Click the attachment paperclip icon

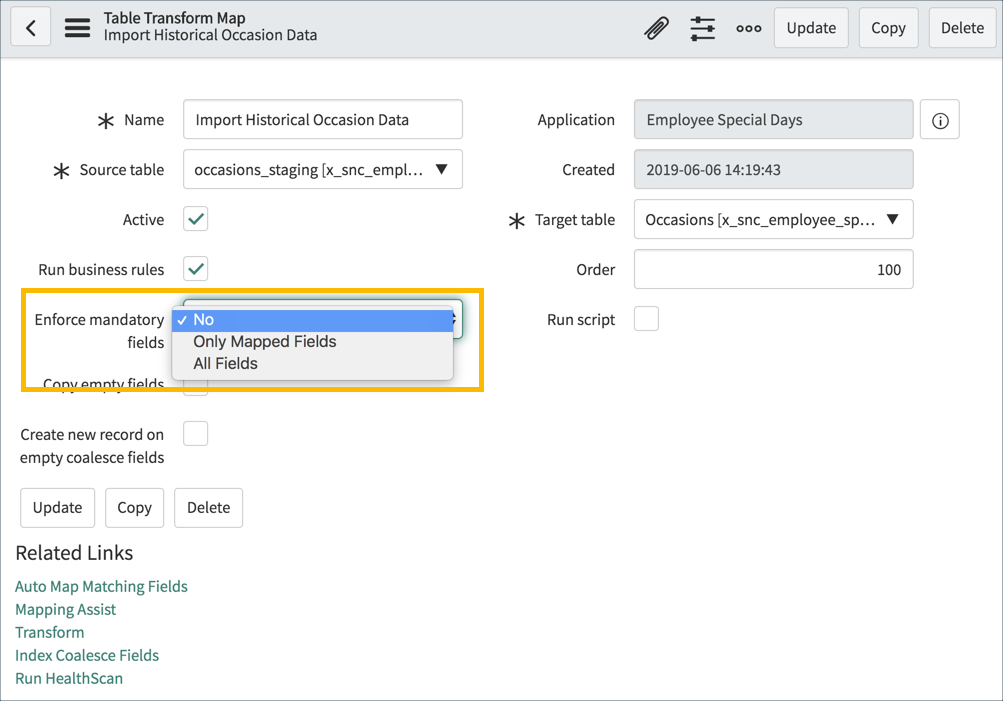[x=655, y=27]
